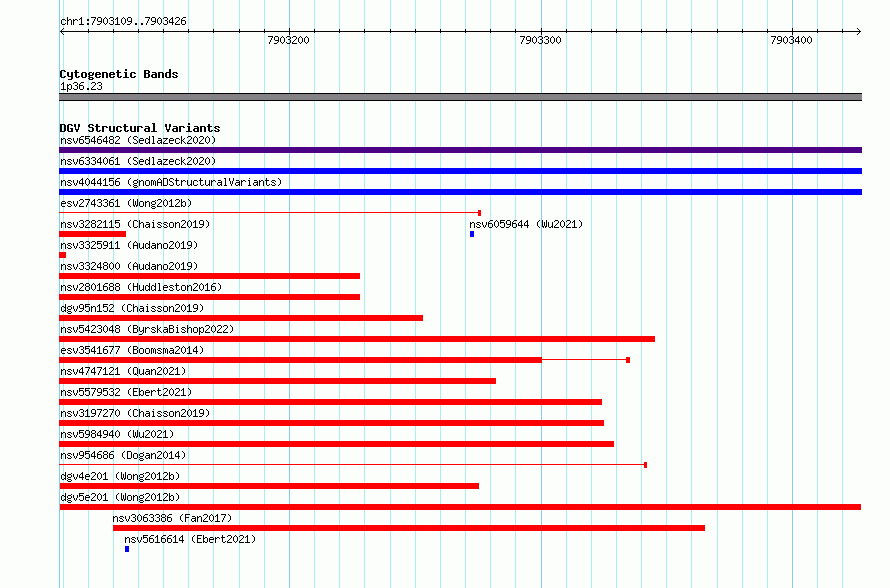Viewport: 890px width, 588px height.
Task: Click ruler position label 7903200
Action: tap(288, 40)
